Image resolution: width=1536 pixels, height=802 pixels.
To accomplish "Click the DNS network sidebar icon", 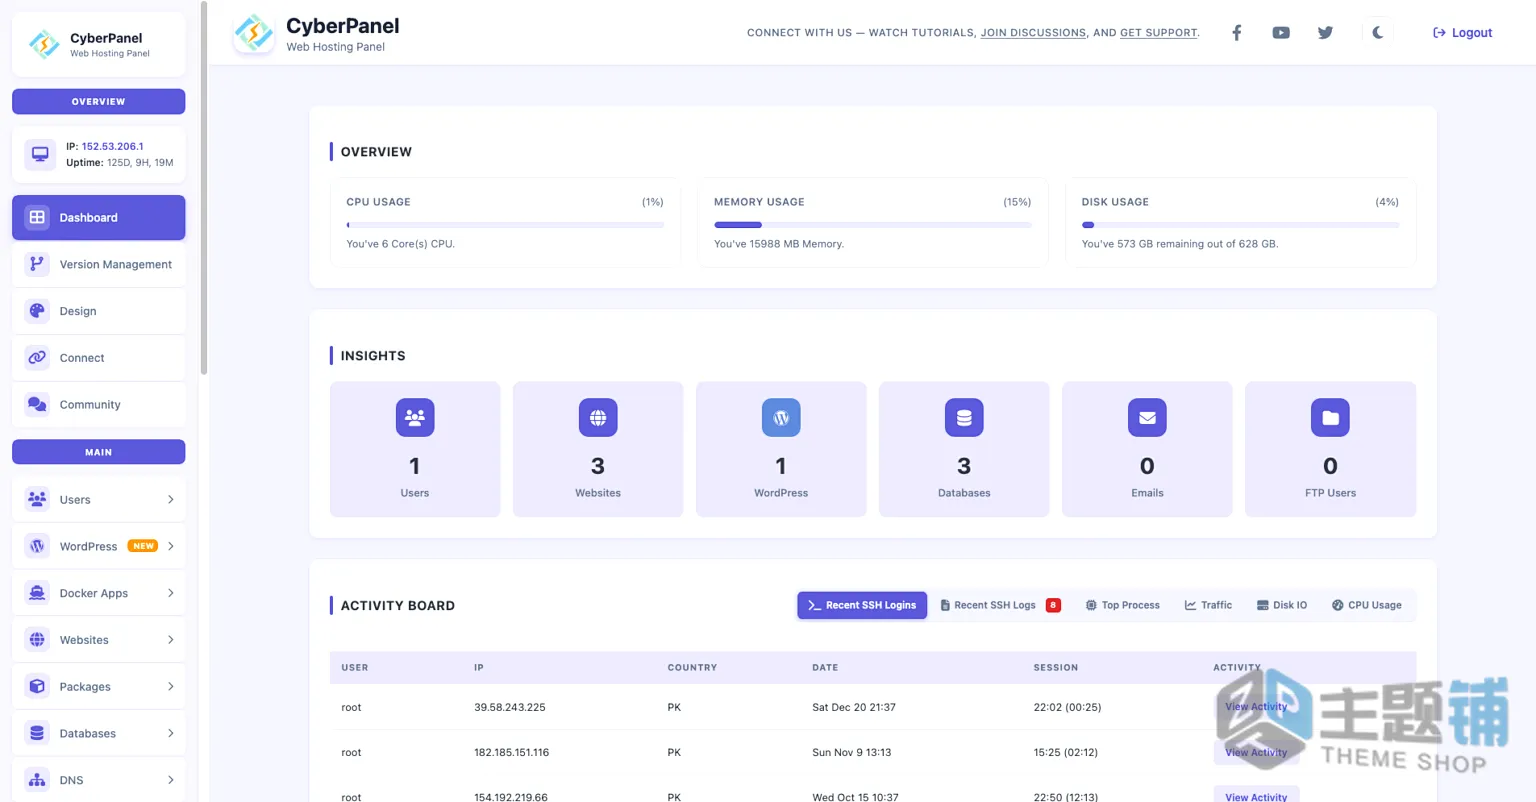I will tap(37, 780).
